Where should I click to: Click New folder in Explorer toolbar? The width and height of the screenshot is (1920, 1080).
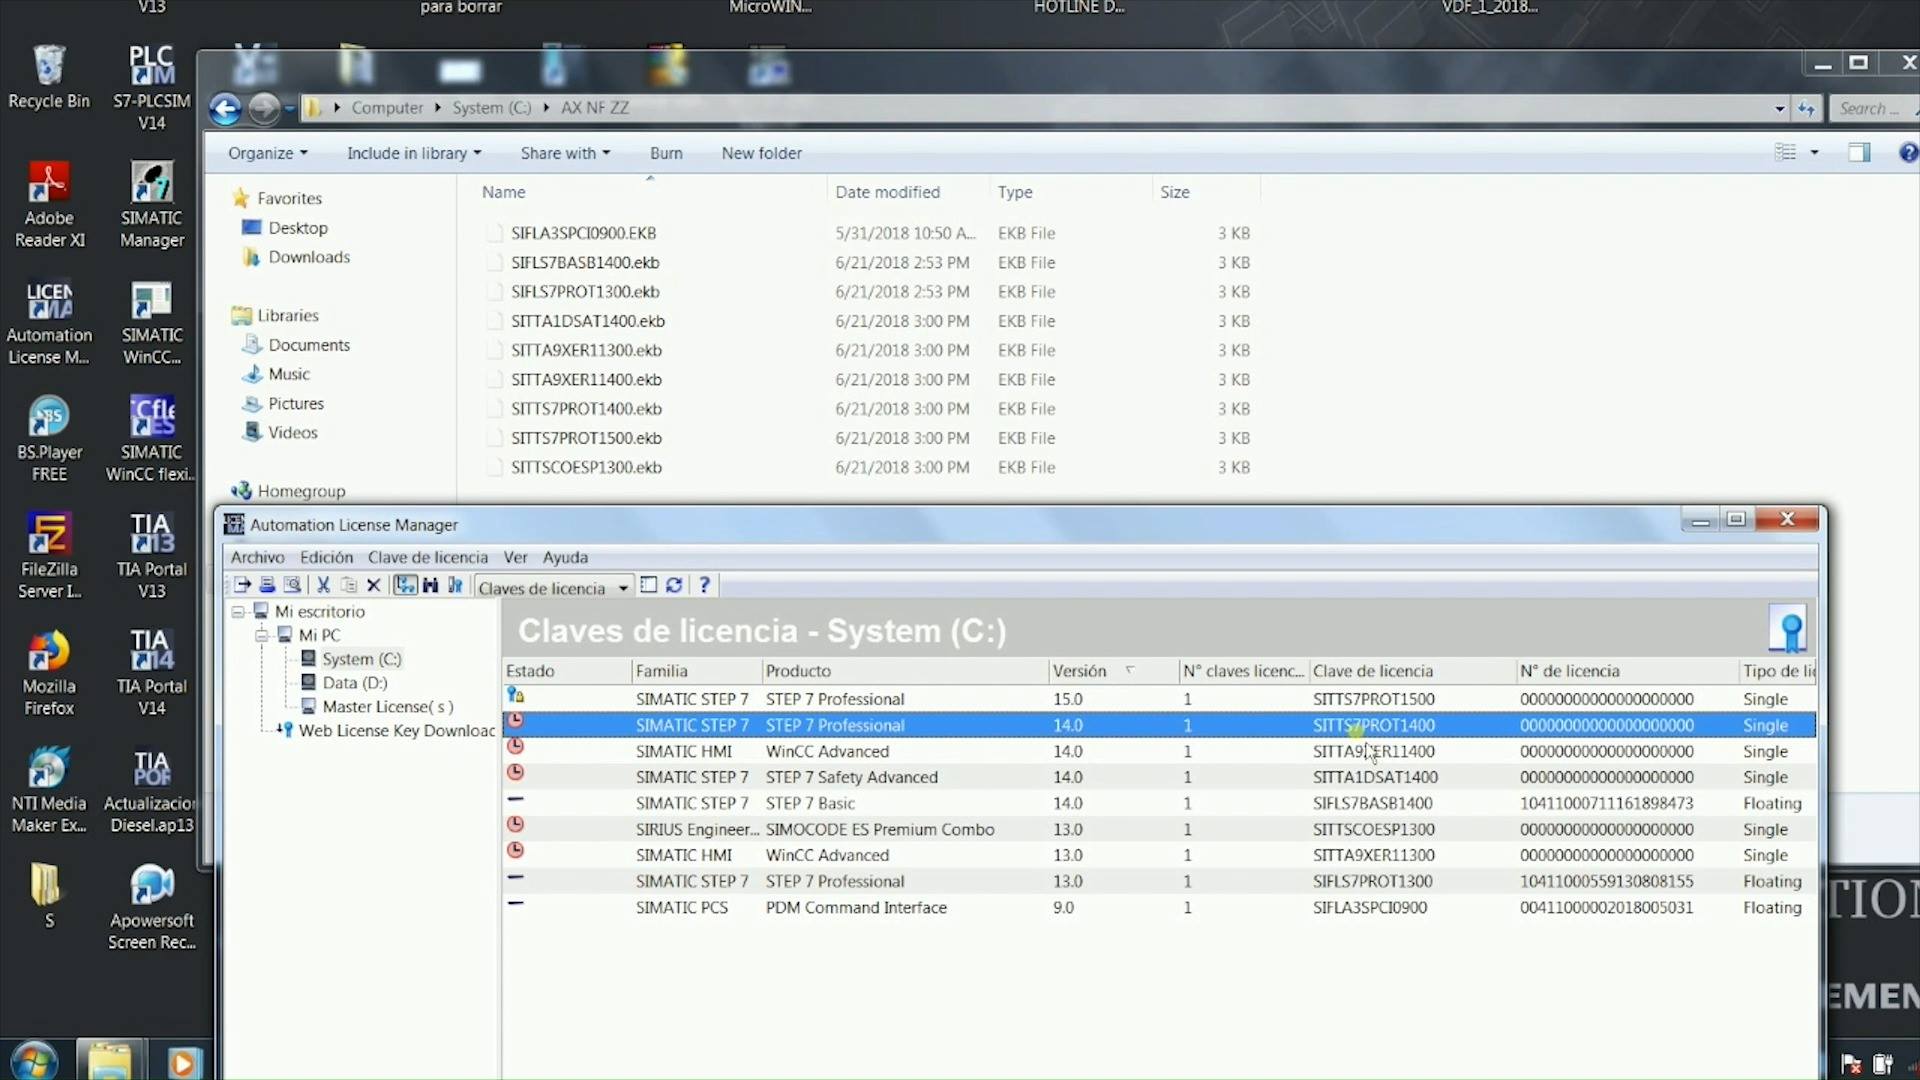click(761, 153)
